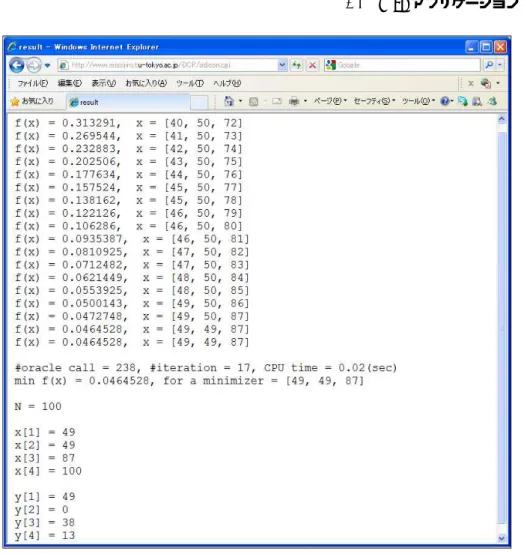Click the green Refresh arrows icon
Viewport: 524px width, 554px height.
tap(297, 65)
